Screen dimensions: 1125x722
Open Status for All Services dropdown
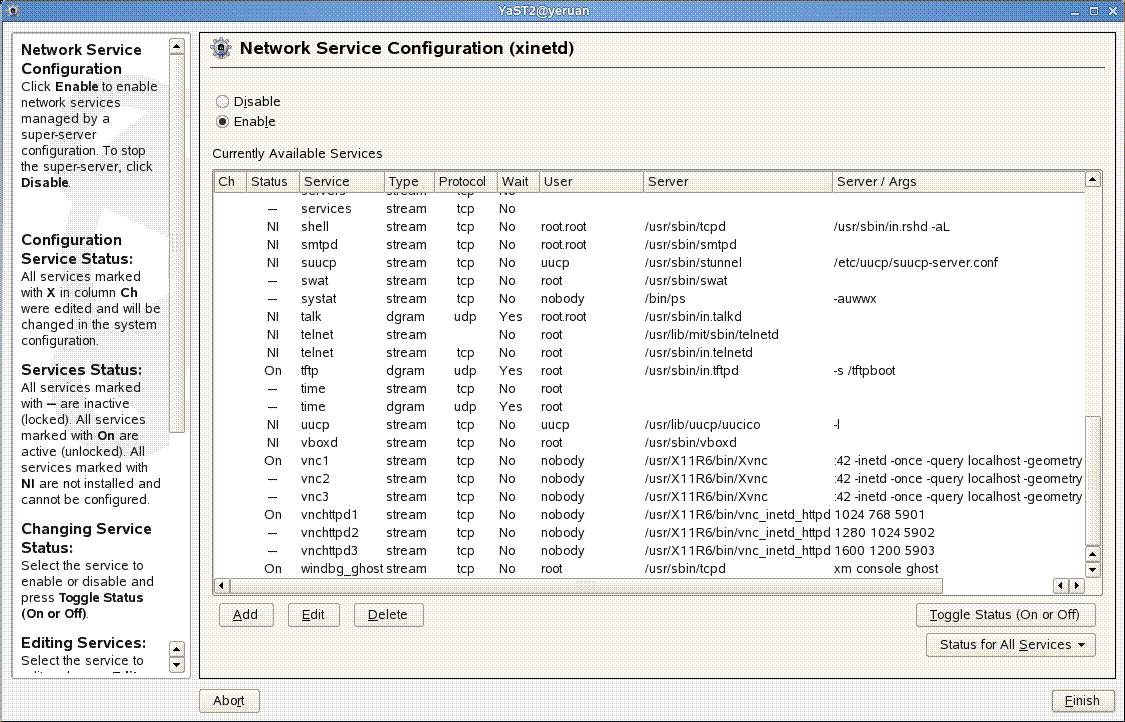(1011, 645)
